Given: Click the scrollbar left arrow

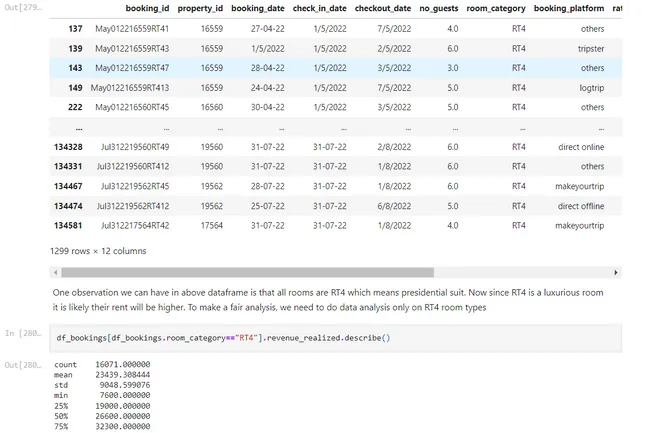Looking at the screenshot, I should coord(56,272).
